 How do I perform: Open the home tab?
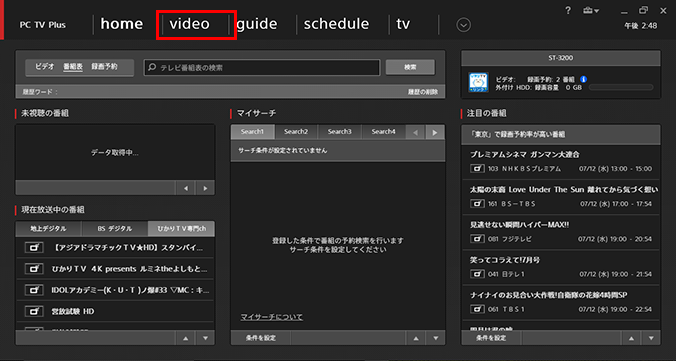[122, 24]
